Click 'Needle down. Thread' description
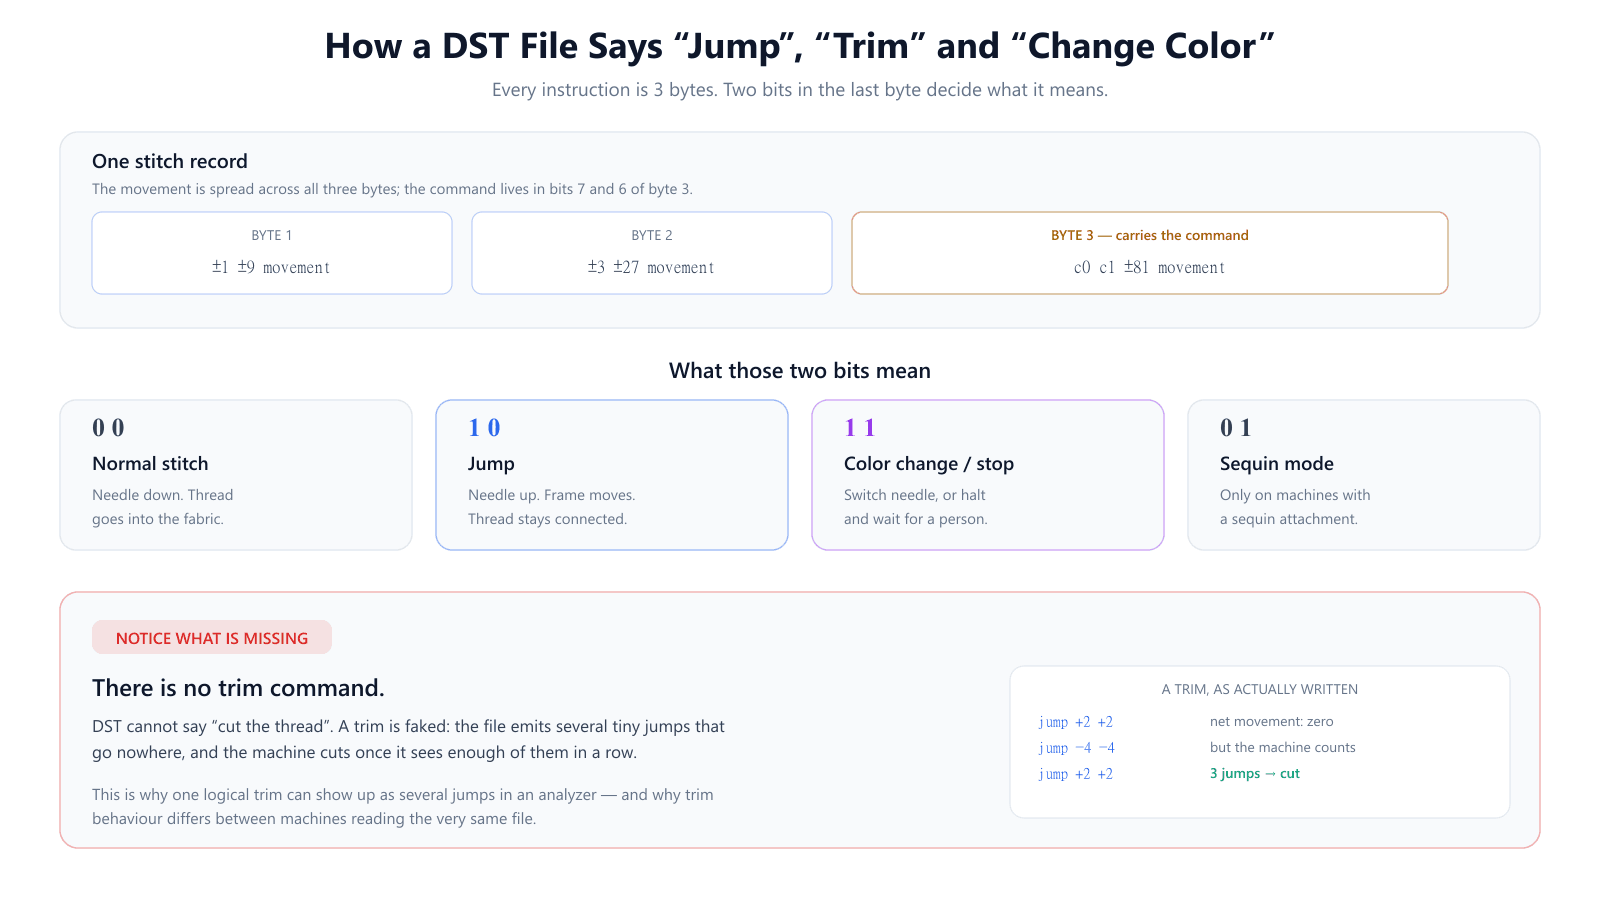 162,495
